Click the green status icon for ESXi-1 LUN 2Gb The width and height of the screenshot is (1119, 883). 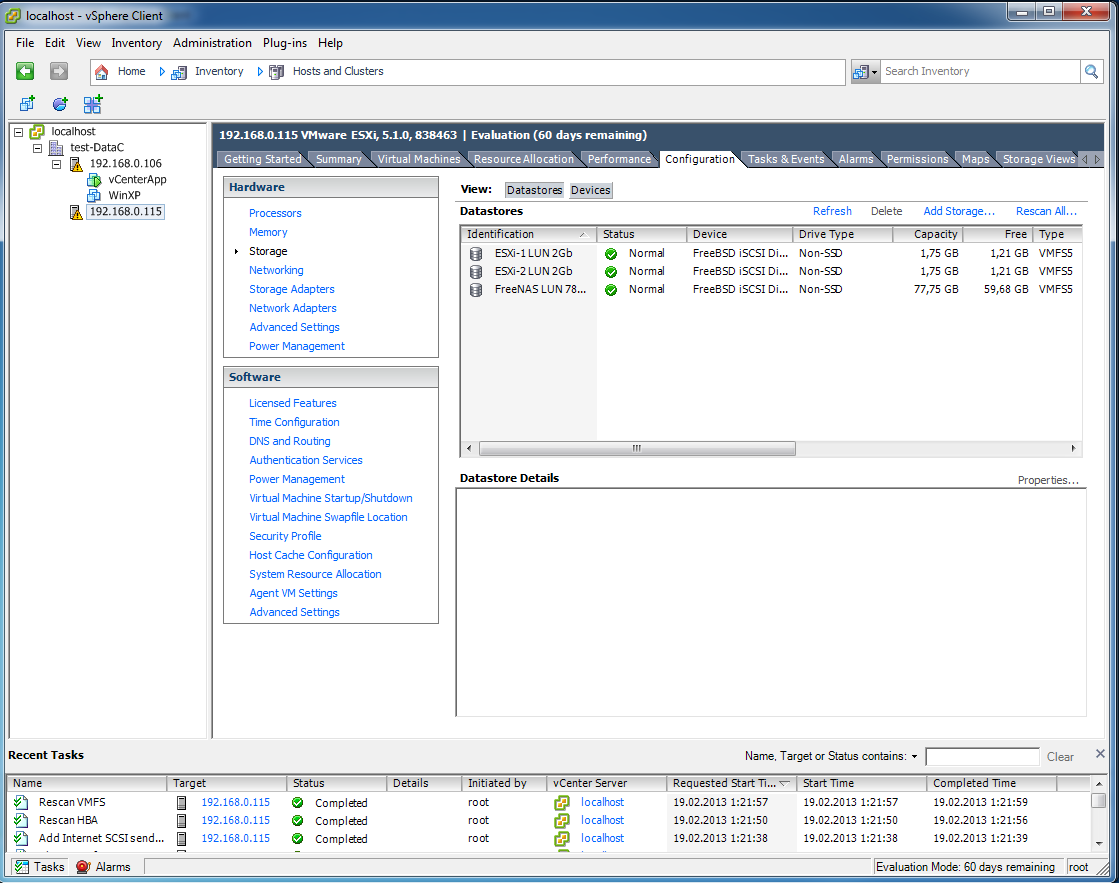[611, 253]
